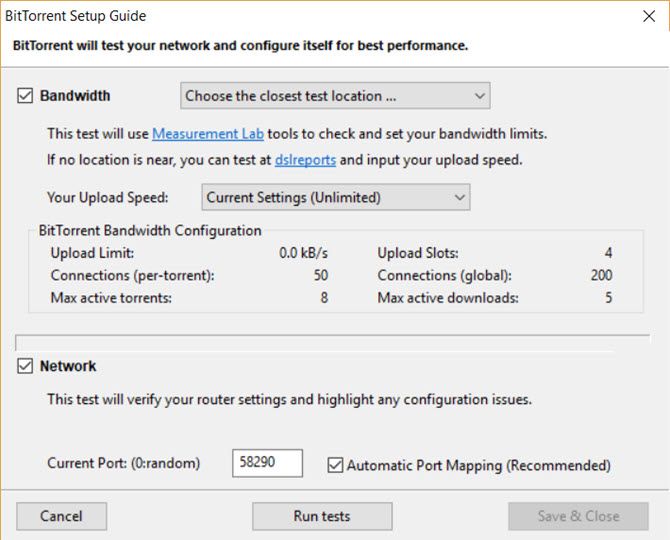Click the Connections (per-torrent) value
670x540 pixels.
[319, 276]
